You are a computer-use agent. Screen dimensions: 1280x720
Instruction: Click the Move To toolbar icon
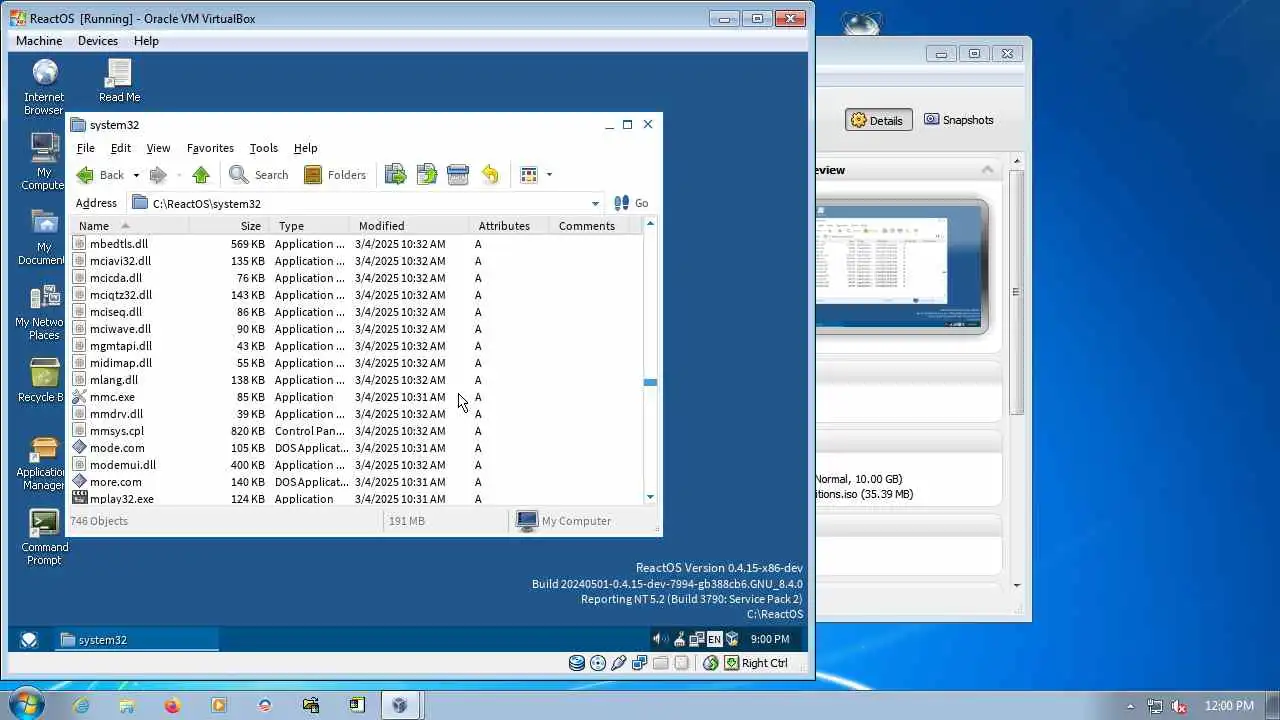pyautogui.click(x=396, y=175)
